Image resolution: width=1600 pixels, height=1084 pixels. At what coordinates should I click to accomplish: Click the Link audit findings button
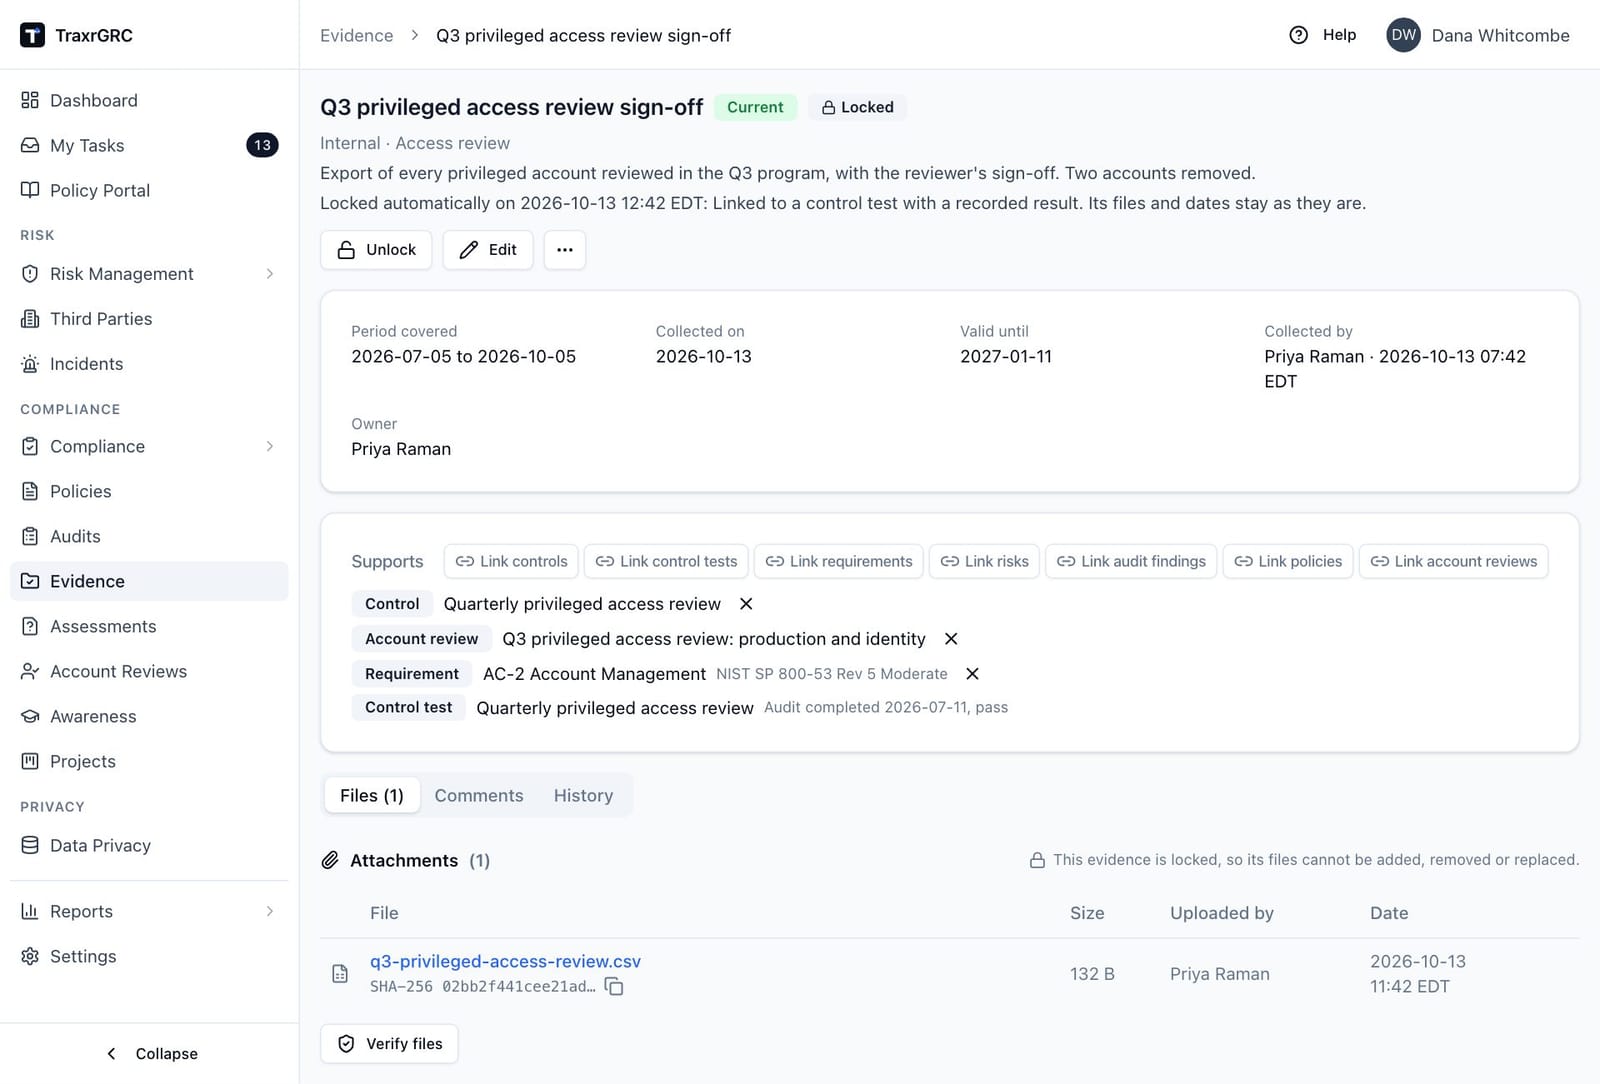coord(1131,561)
